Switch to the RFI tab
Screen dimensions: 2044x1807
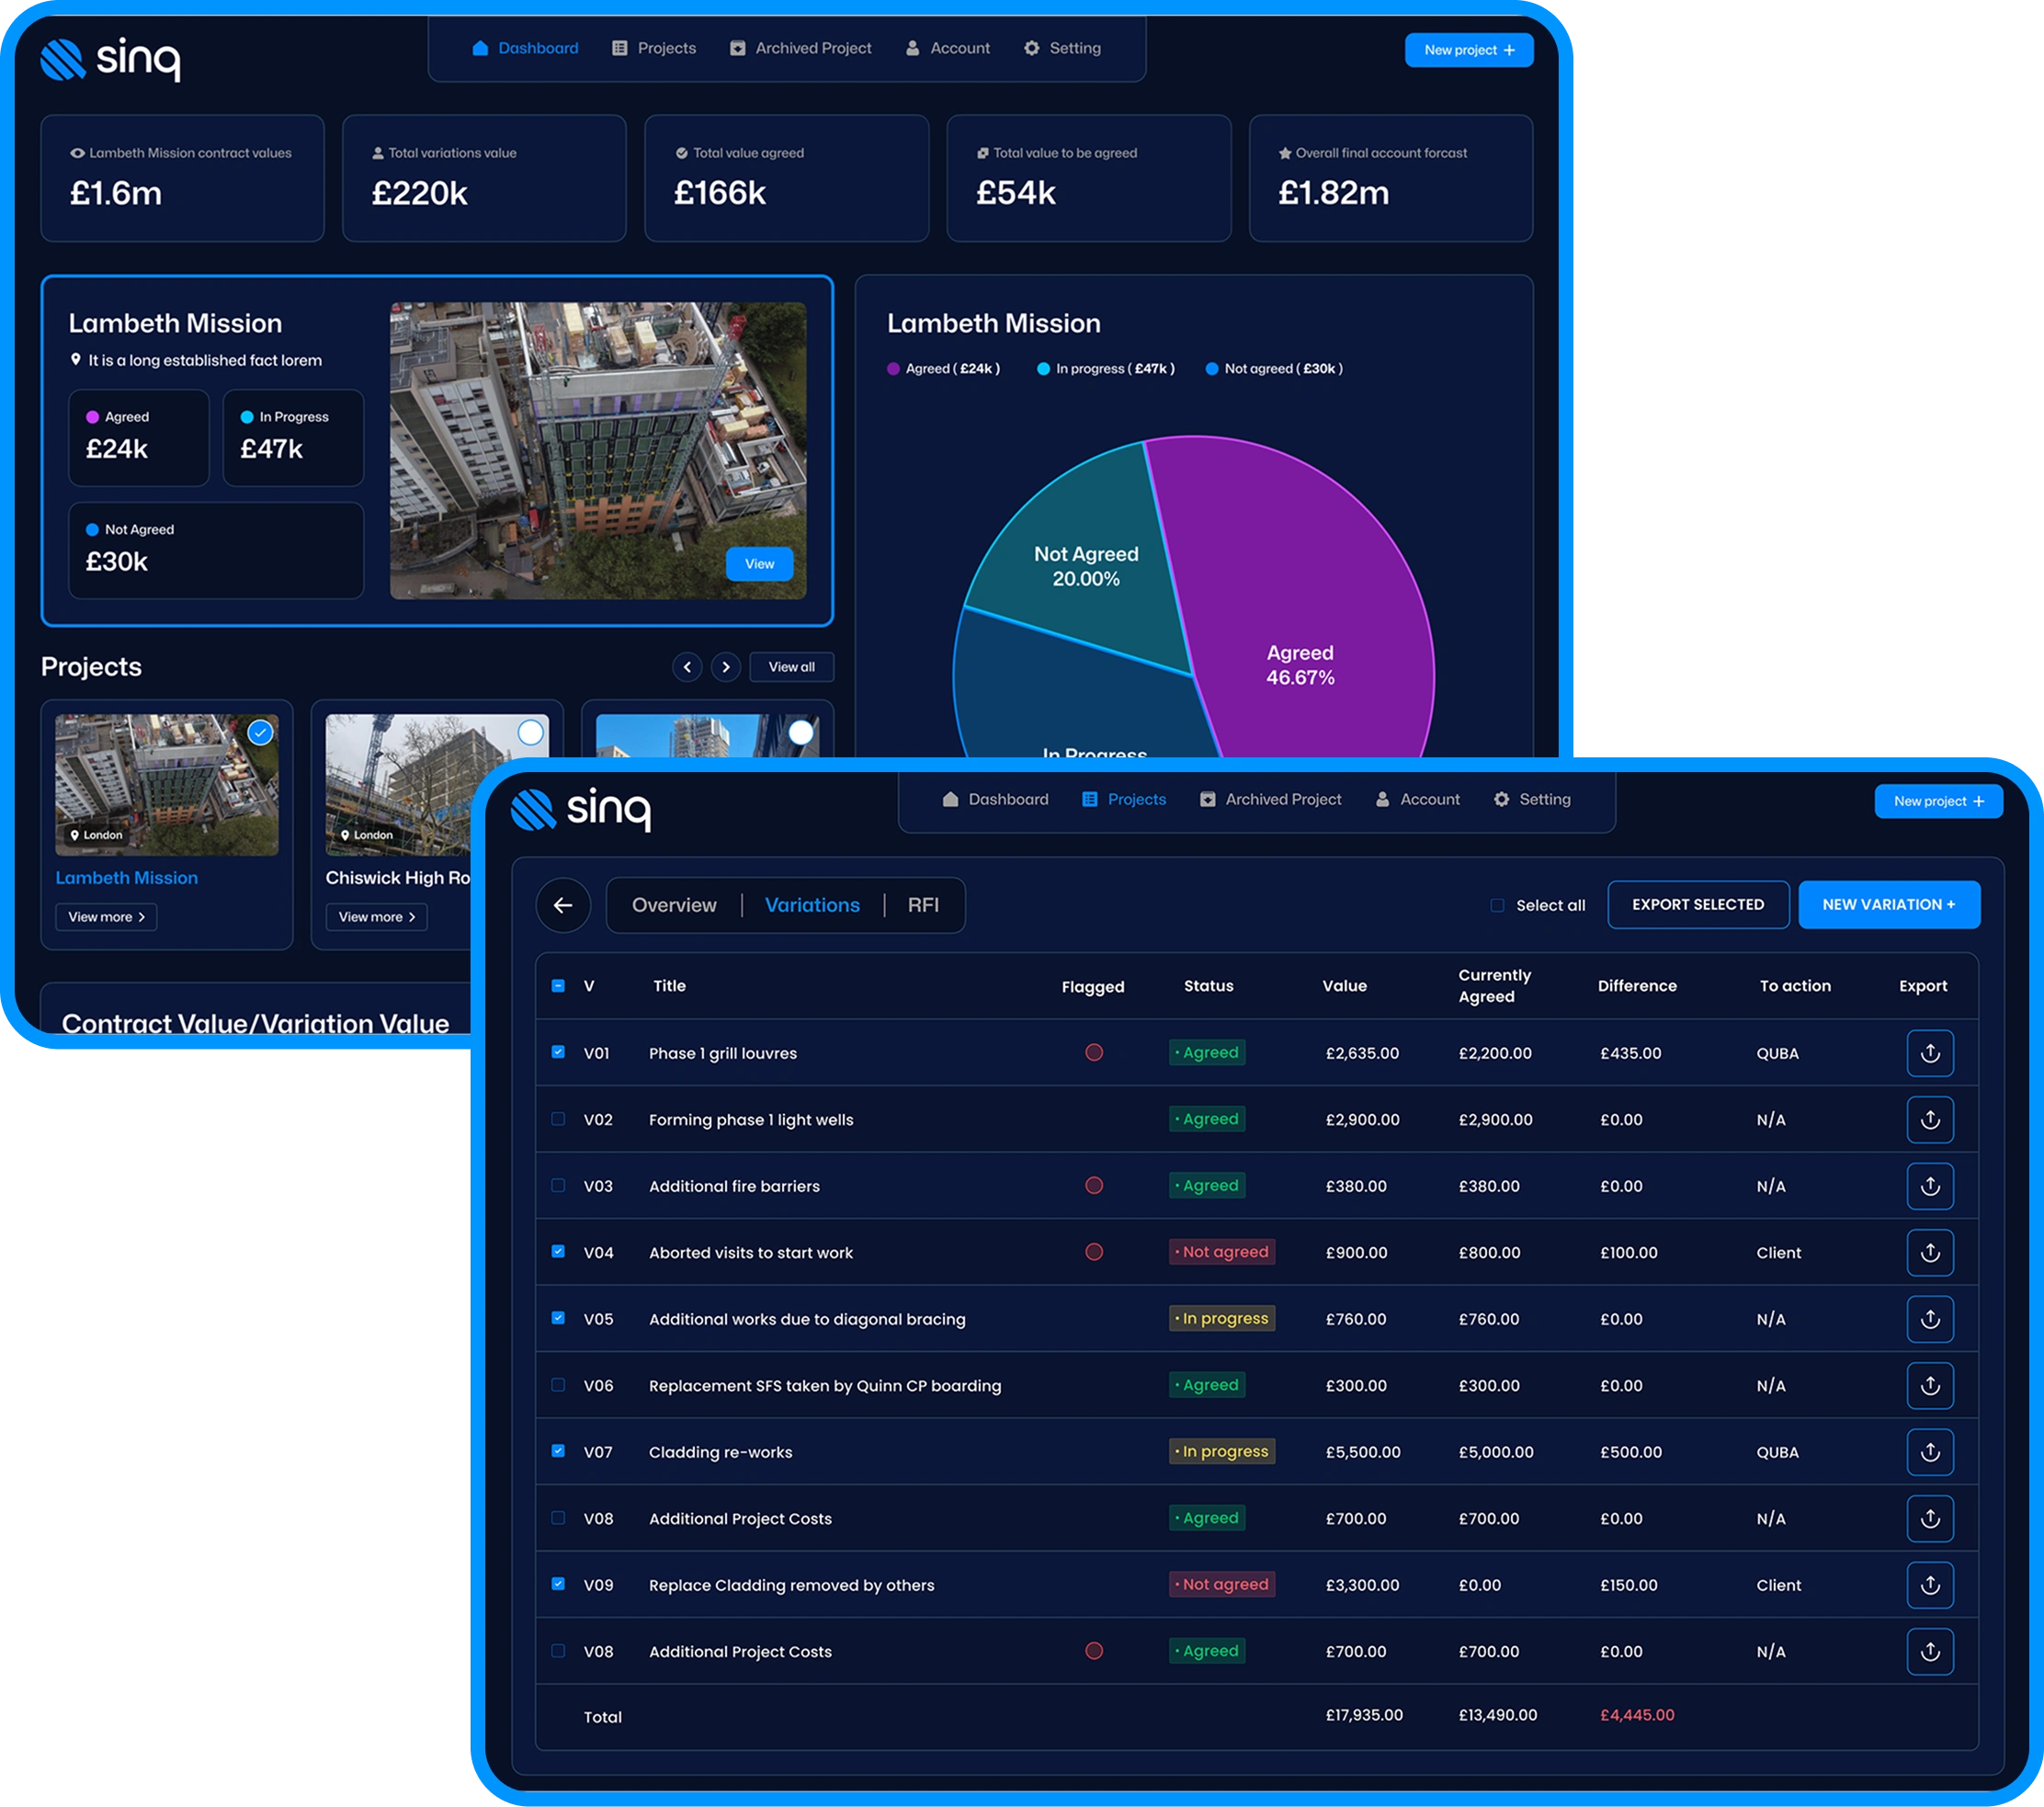point(923,905)
